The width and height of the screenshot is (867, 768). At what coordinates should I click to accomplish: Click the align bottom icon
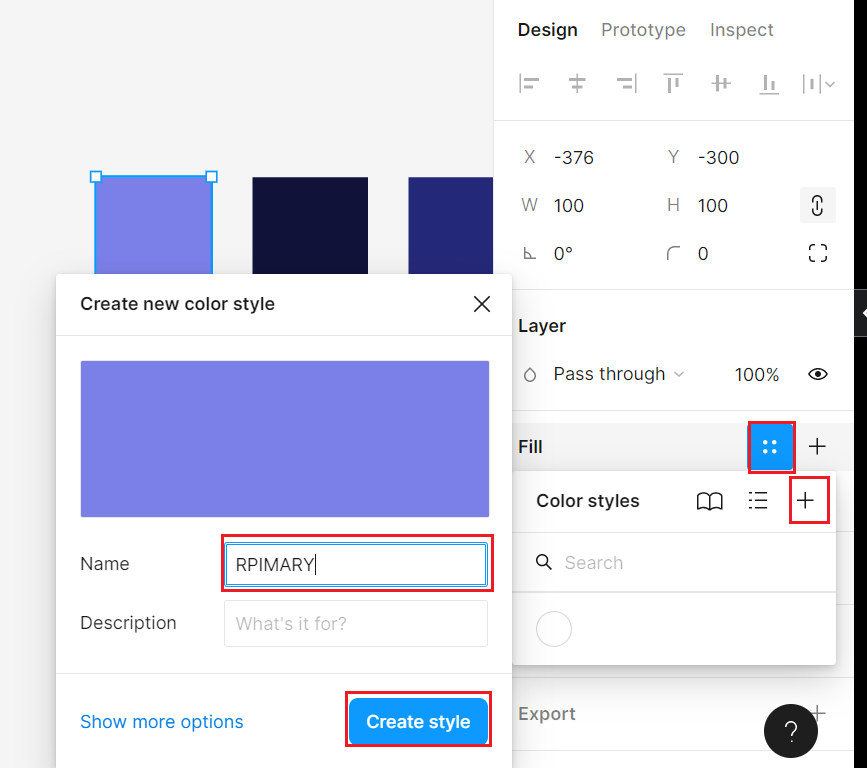[x=769, y=84]
